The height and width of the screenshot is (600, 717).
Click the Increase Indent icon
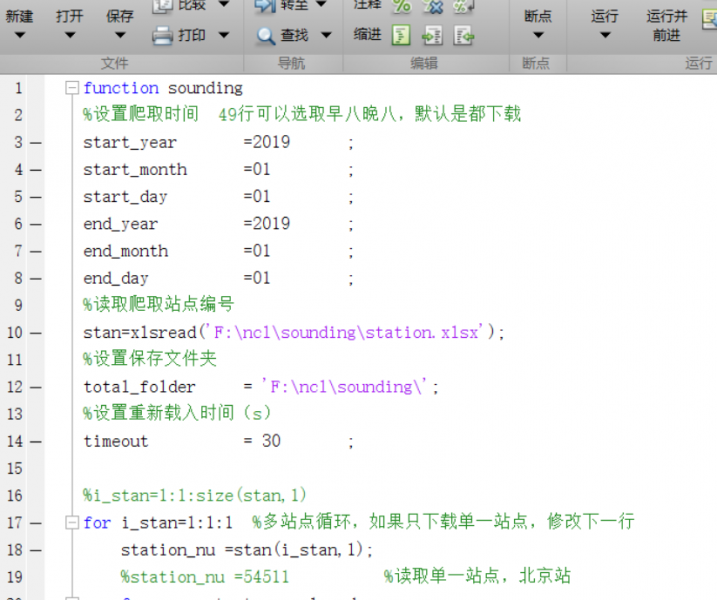(432, 35)
